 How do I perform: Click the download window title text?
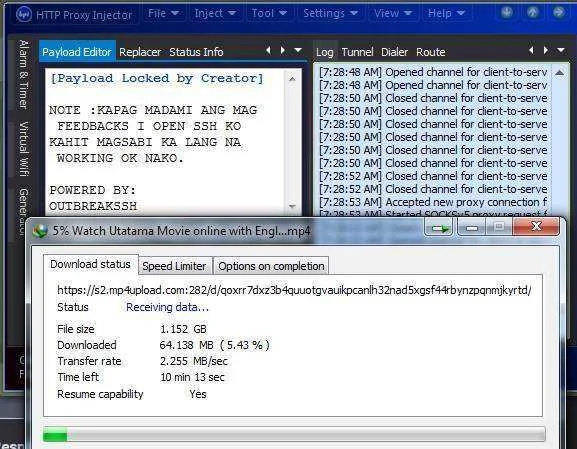pyautogui.click(x=181, y=231)
